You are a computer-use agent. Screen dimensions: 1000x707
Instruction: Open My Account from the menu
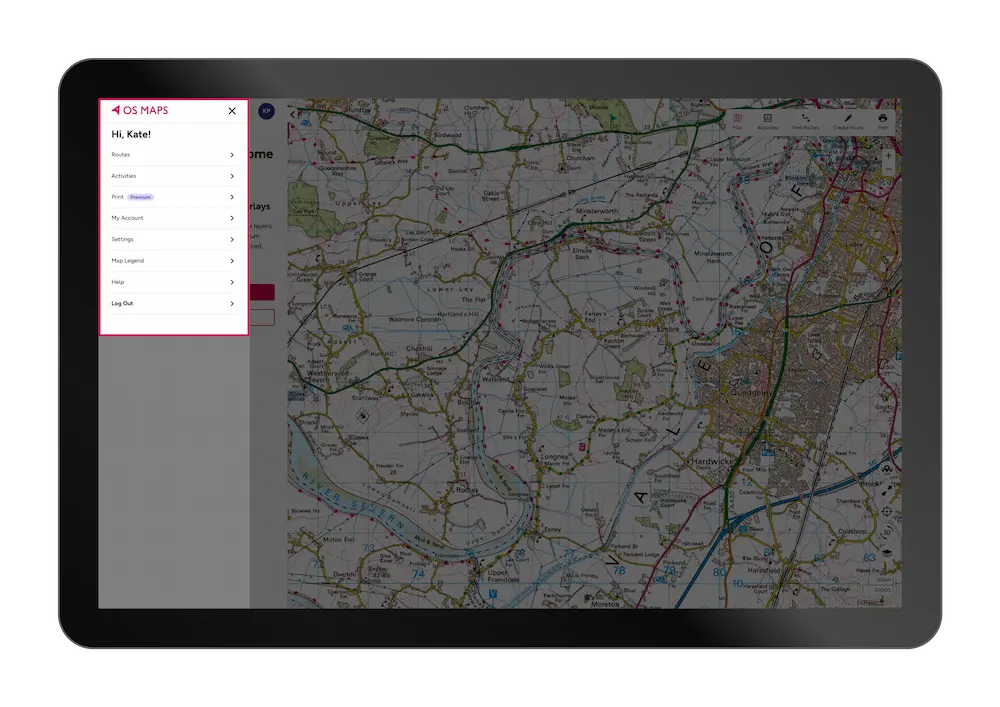[173, 218]
